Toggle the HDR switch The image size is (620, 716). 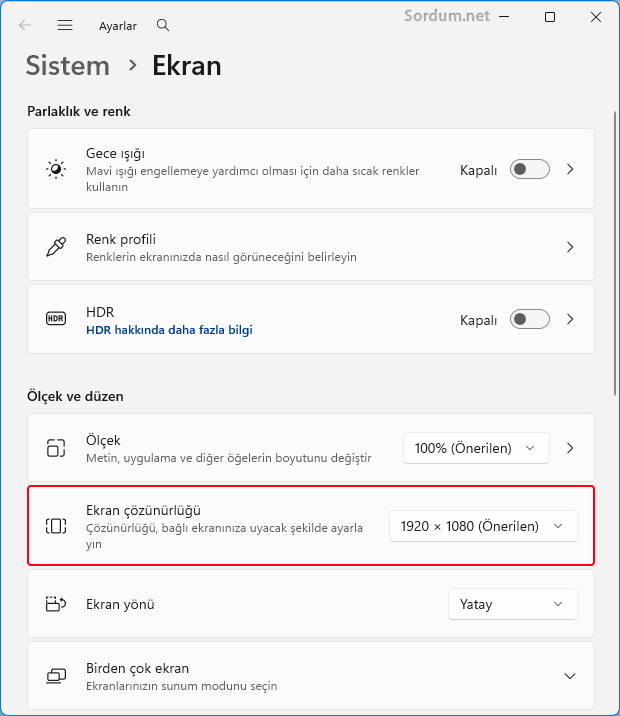(530, 319)
